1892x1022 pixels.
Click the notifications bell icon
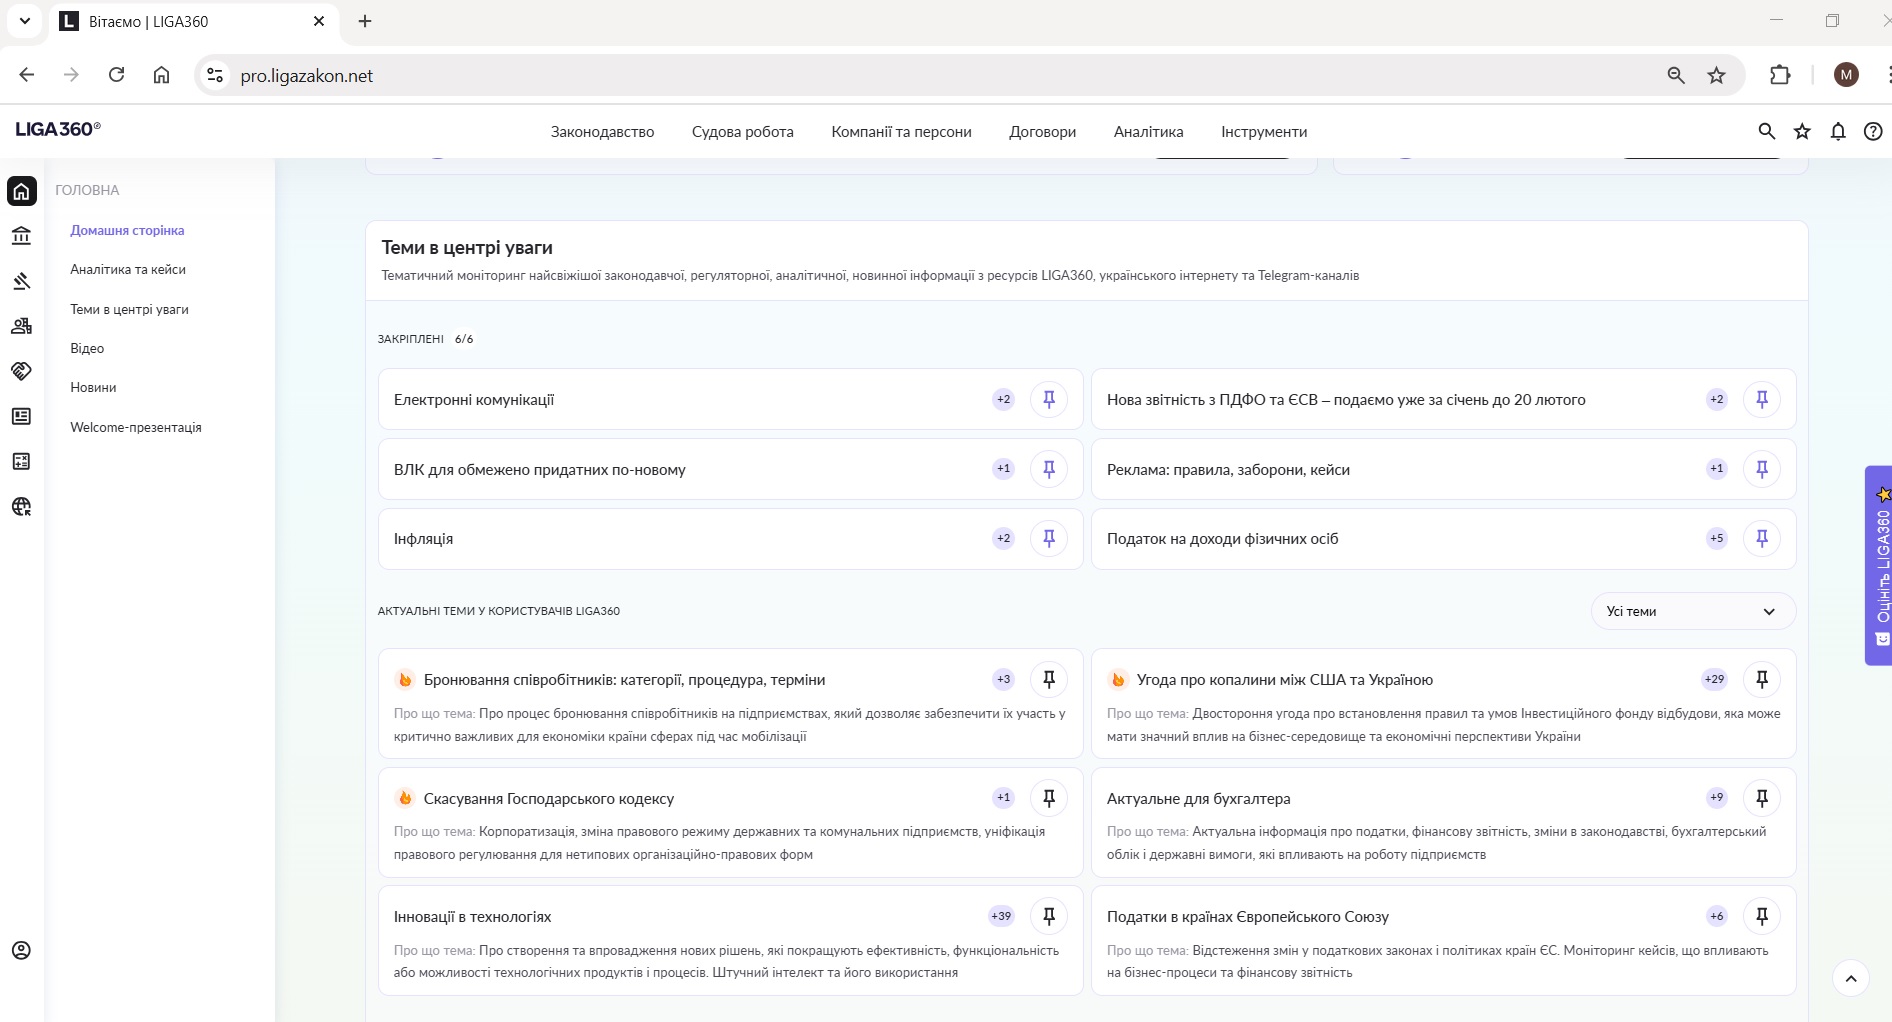pos(1837,131)
